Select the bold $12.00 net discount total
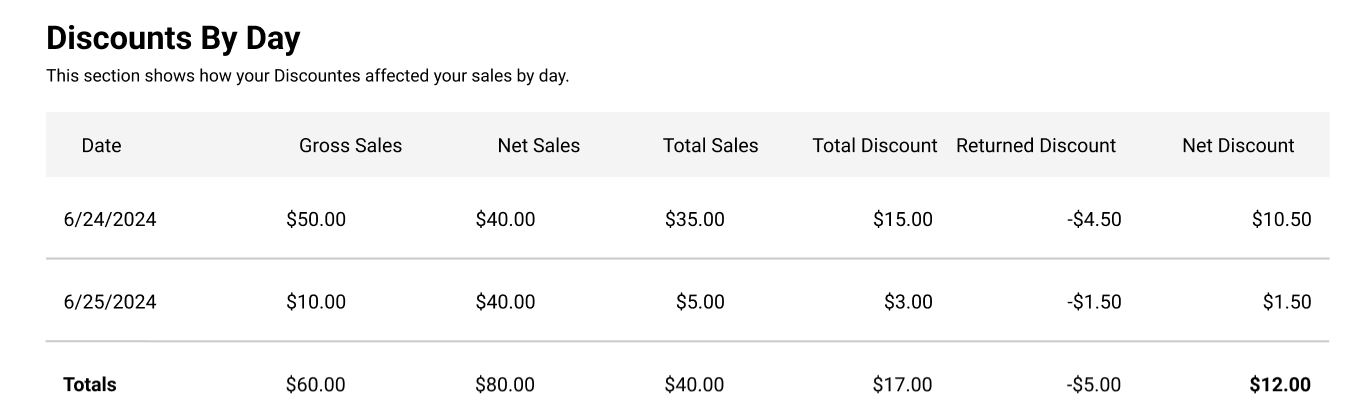 click(1280, 384)
